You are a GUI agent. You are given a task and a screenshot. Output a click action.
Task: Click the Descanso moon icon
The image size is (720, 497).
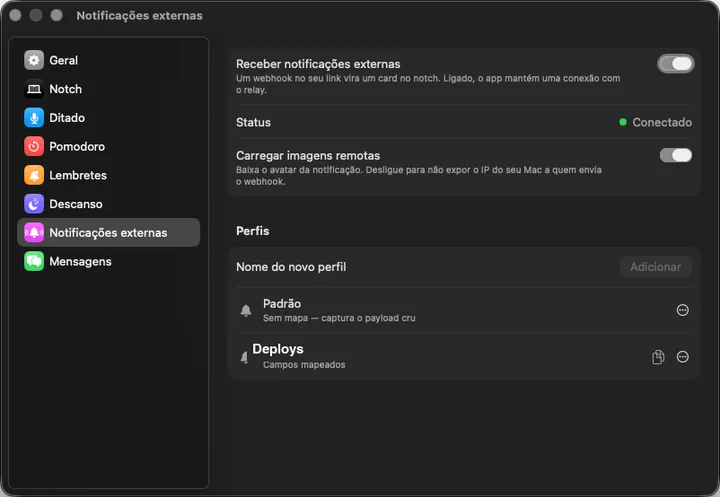pyautogui.click(x=34, y=204)
